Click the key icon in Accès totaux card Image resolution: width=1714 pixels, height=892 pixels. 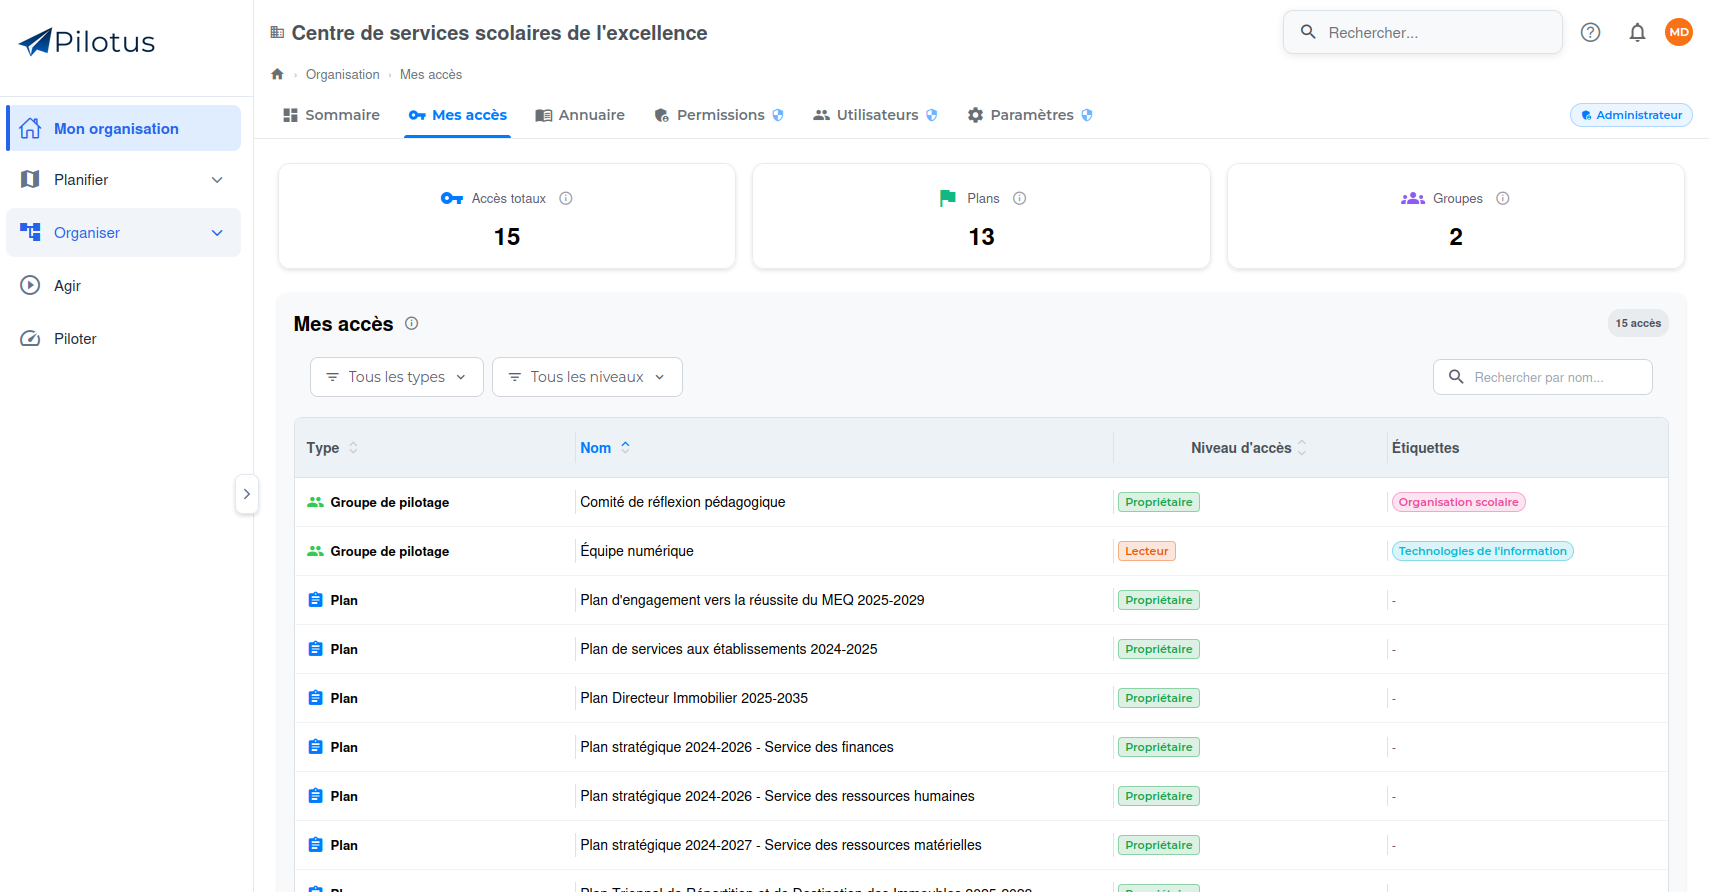point(452,198)
